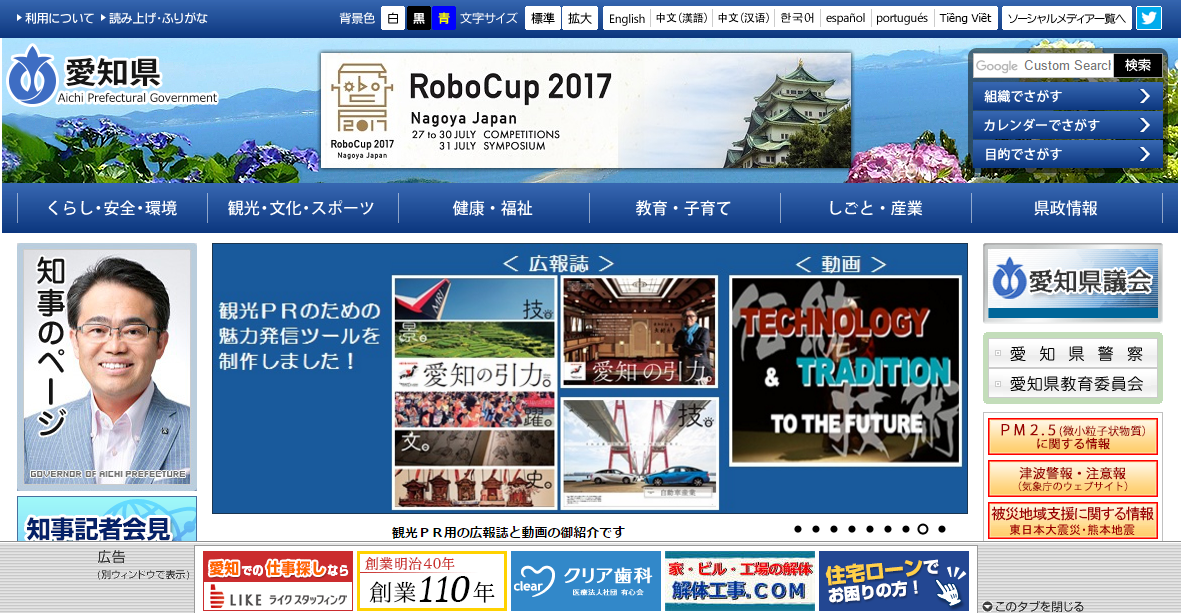This screenshot has height=613, width=1181.
Task: Open 利用について link
Action: click(55, 18)
